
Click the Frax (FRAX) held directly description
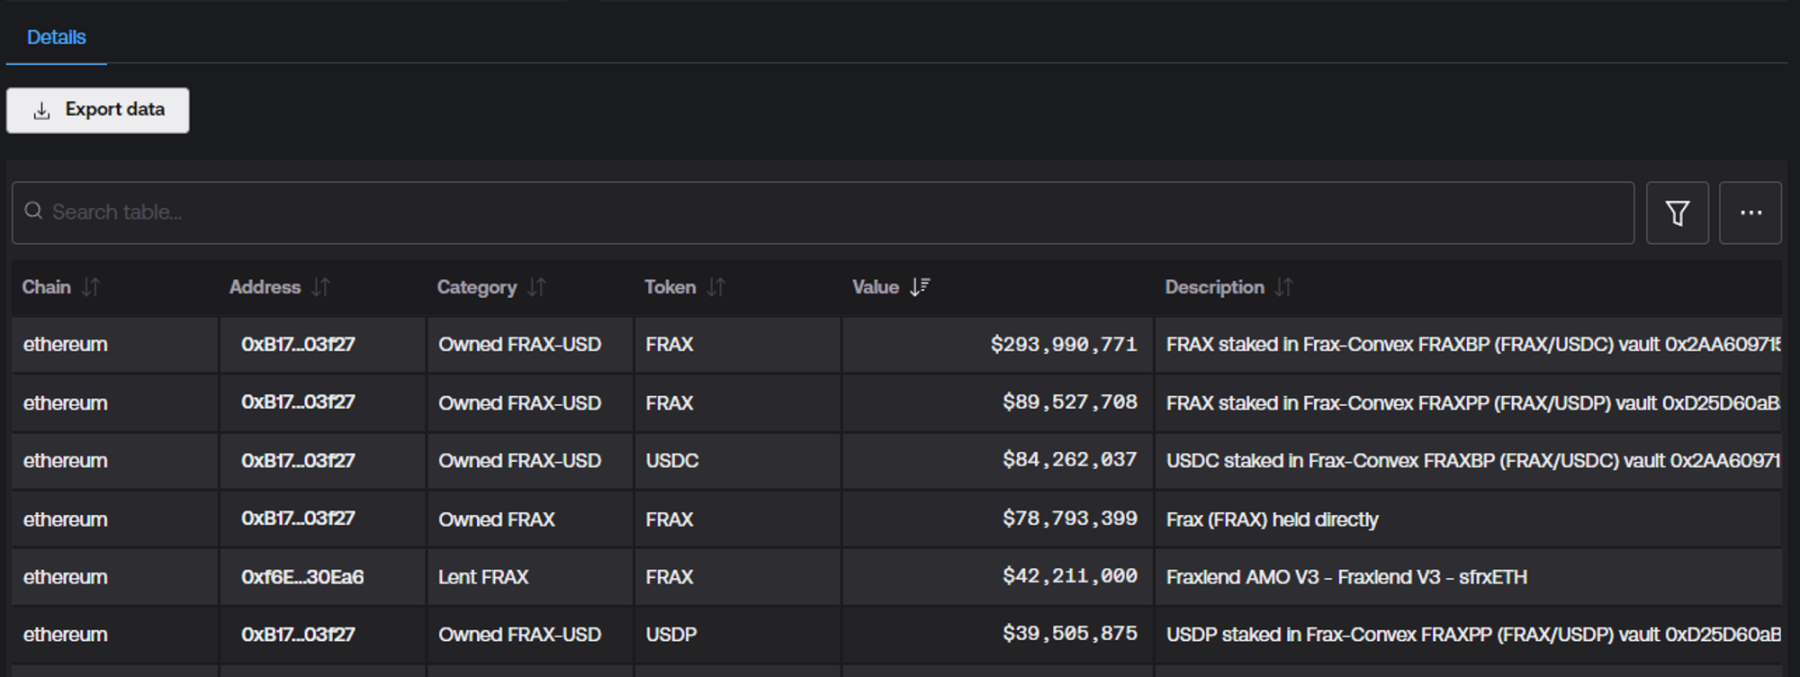coord(1271,520)
